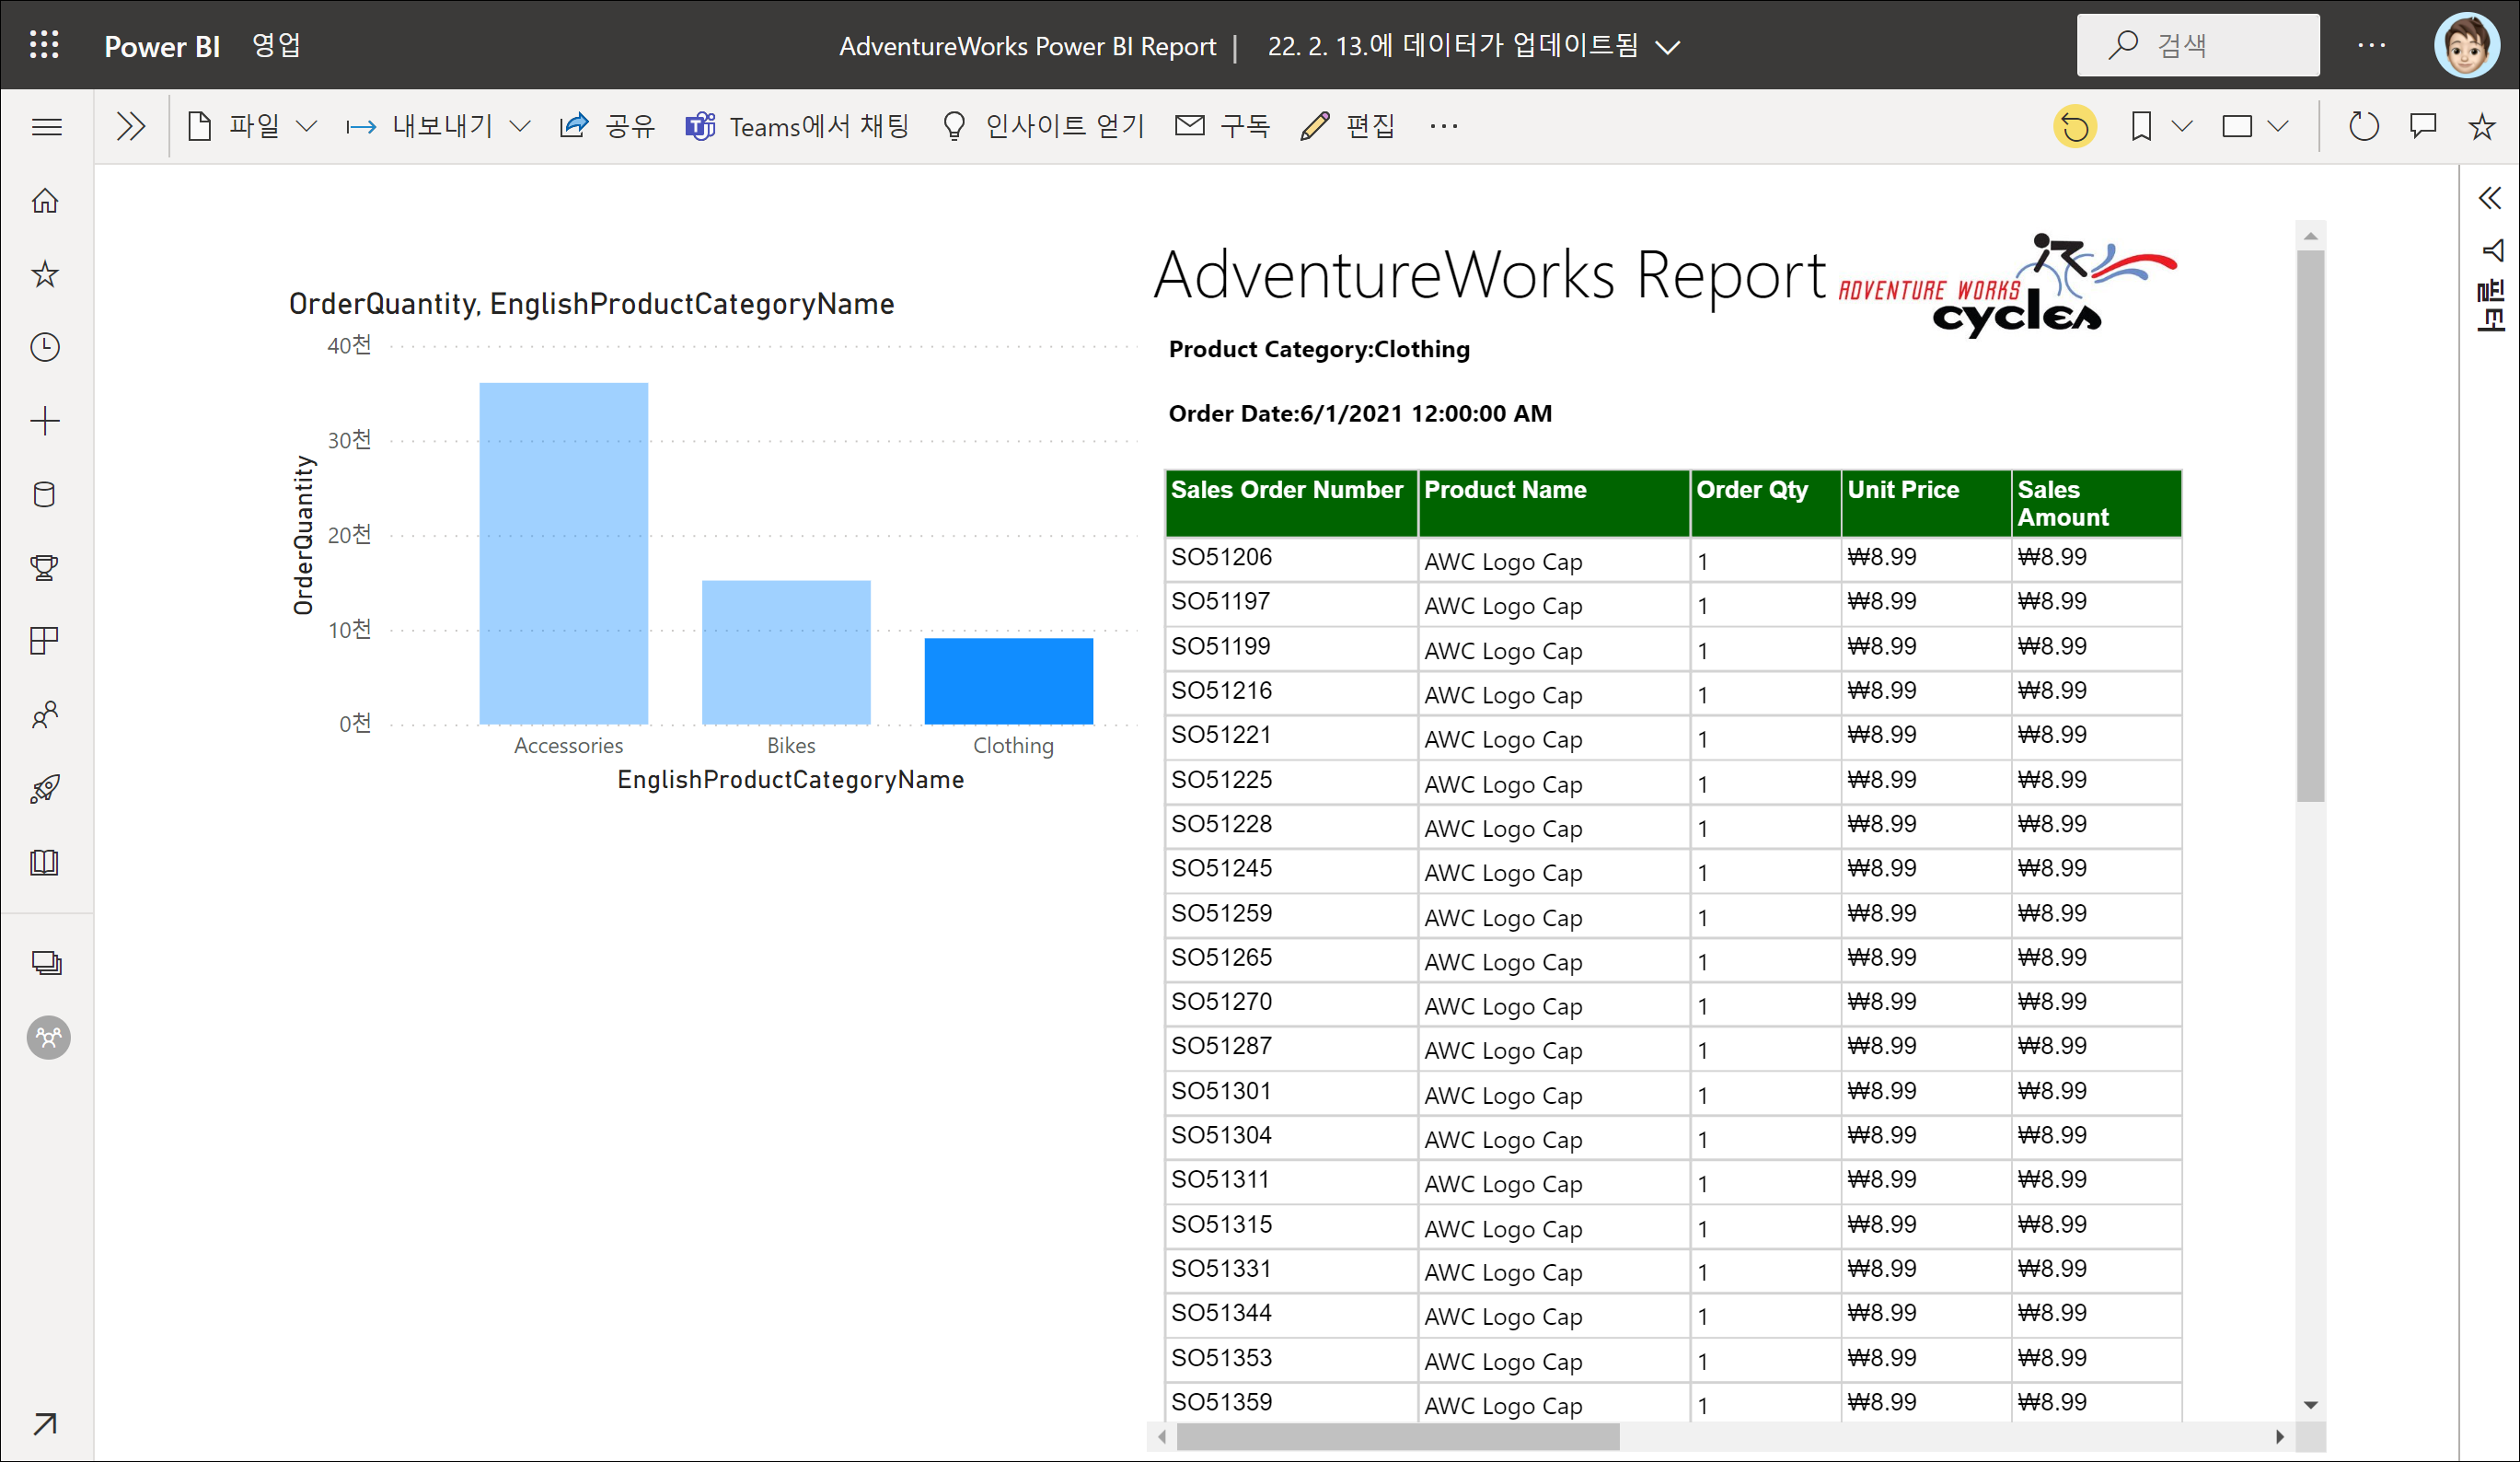Open Recent clock icon in sidebar
This screenshot has height=1462, width=2520.
coord(45,347)
